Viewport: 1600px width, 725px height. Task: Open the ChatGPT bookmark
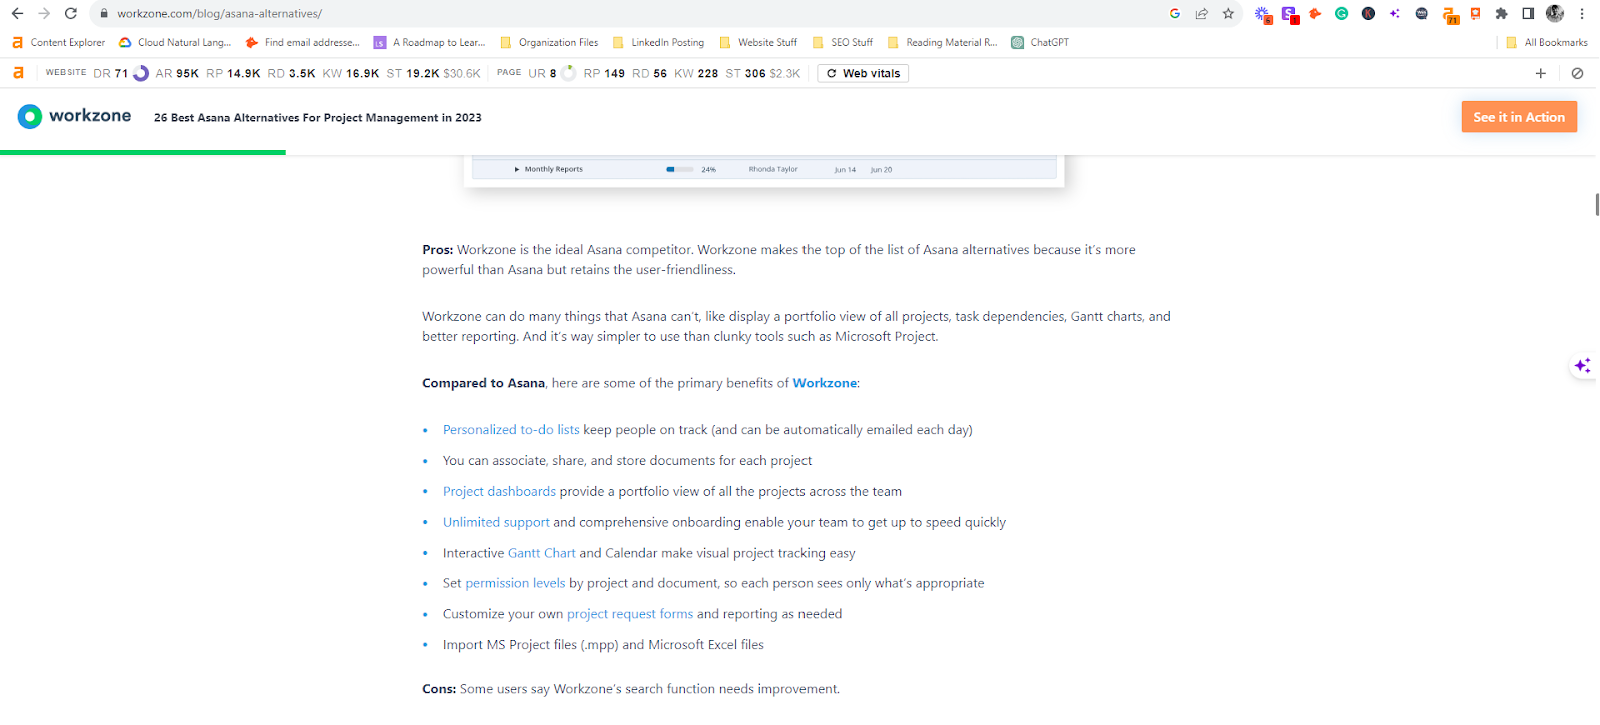tap(1040, 43)
